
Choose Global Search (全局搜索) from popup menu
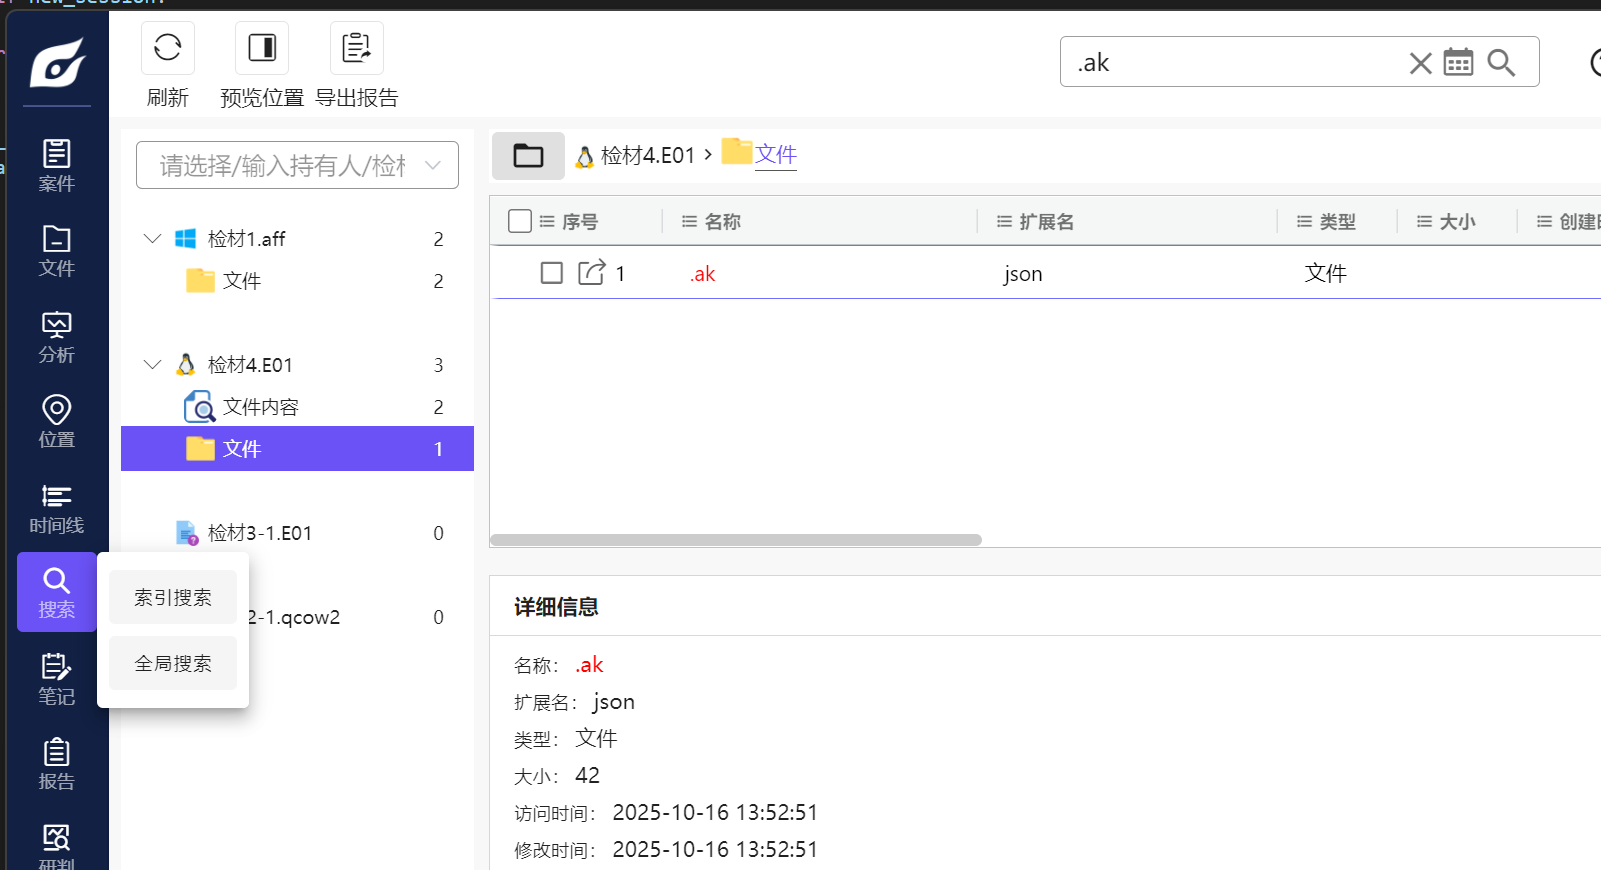point(173,663)
